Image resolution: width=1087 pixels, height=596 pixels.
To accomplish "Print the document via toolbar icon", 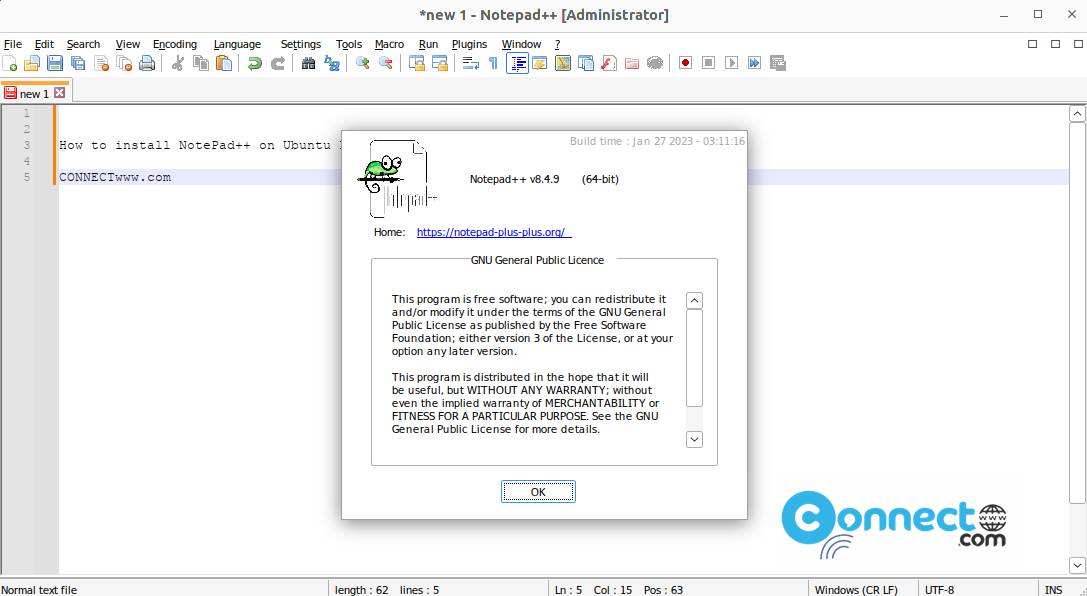I will 147,64.
